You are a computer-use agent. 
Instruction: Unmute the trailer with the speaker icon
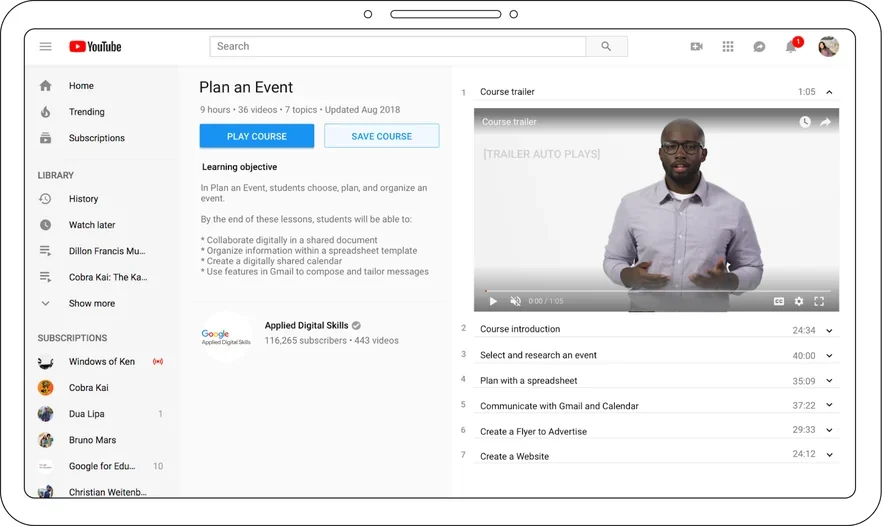(x=515, y=301)
